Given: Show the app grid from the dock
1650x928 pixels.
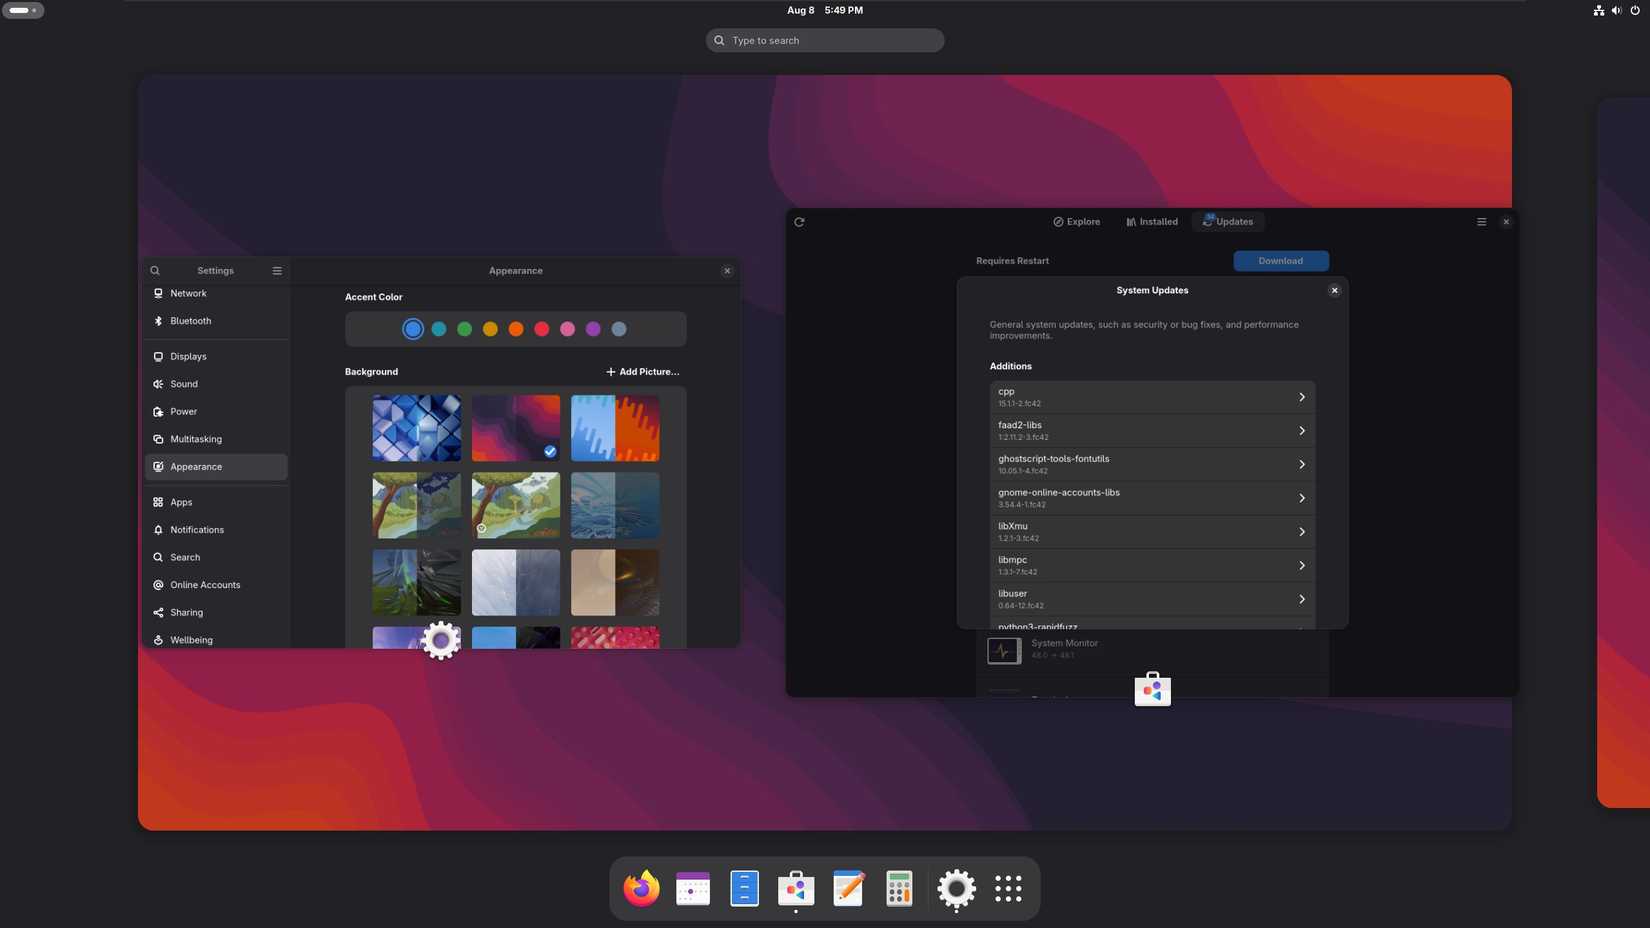Looking at the screenshot, I should tap(1007, 888).
